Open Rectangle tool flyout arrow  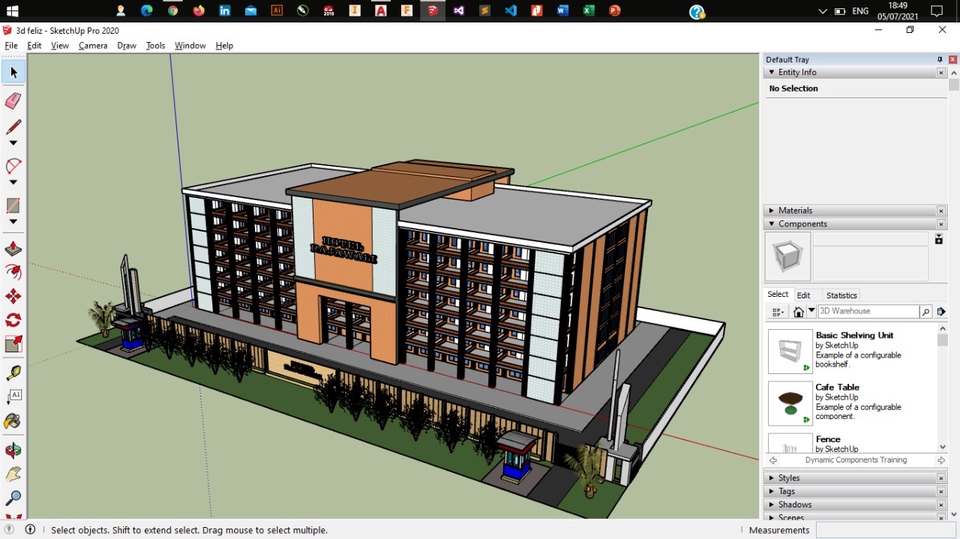[x=13, y=222]
